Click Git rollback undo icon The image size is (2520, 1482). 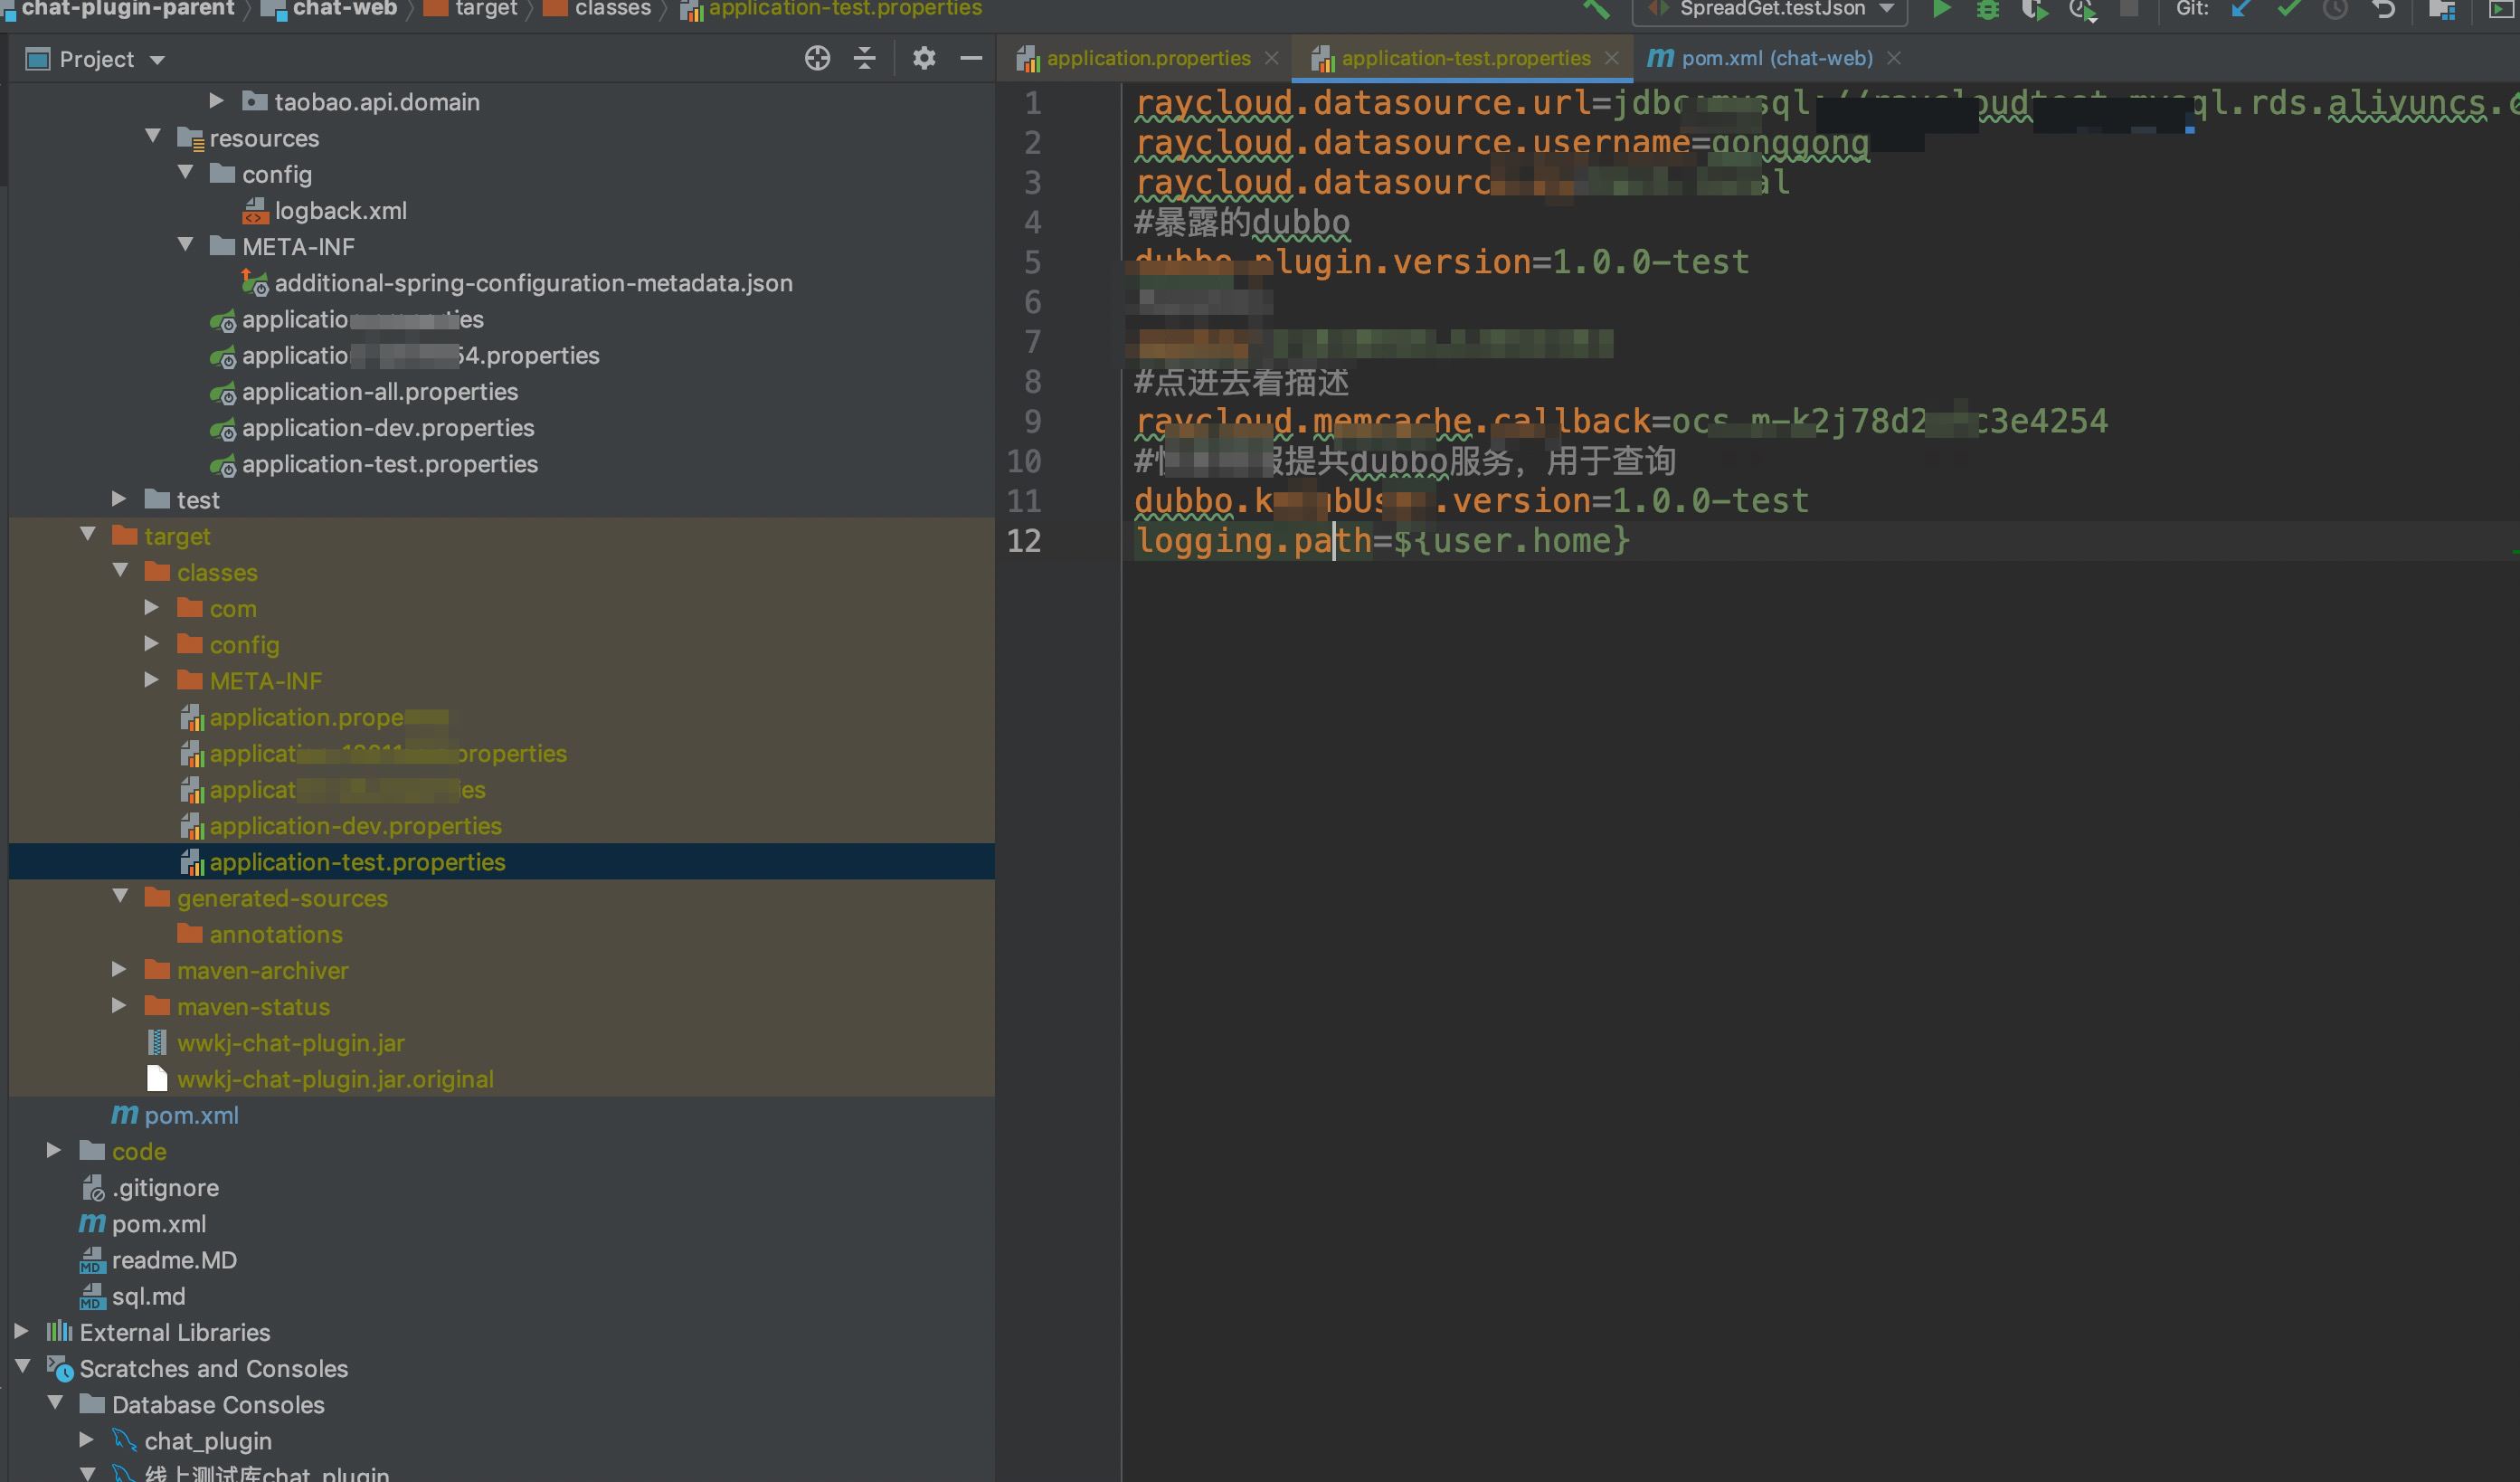click(x=2384, y=9)
